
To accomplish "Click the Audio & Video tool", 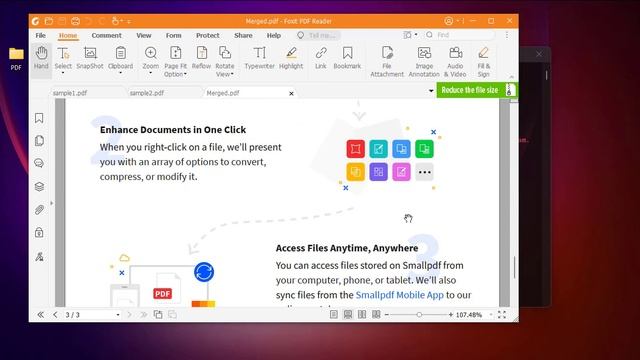I will tap(455, 61).
